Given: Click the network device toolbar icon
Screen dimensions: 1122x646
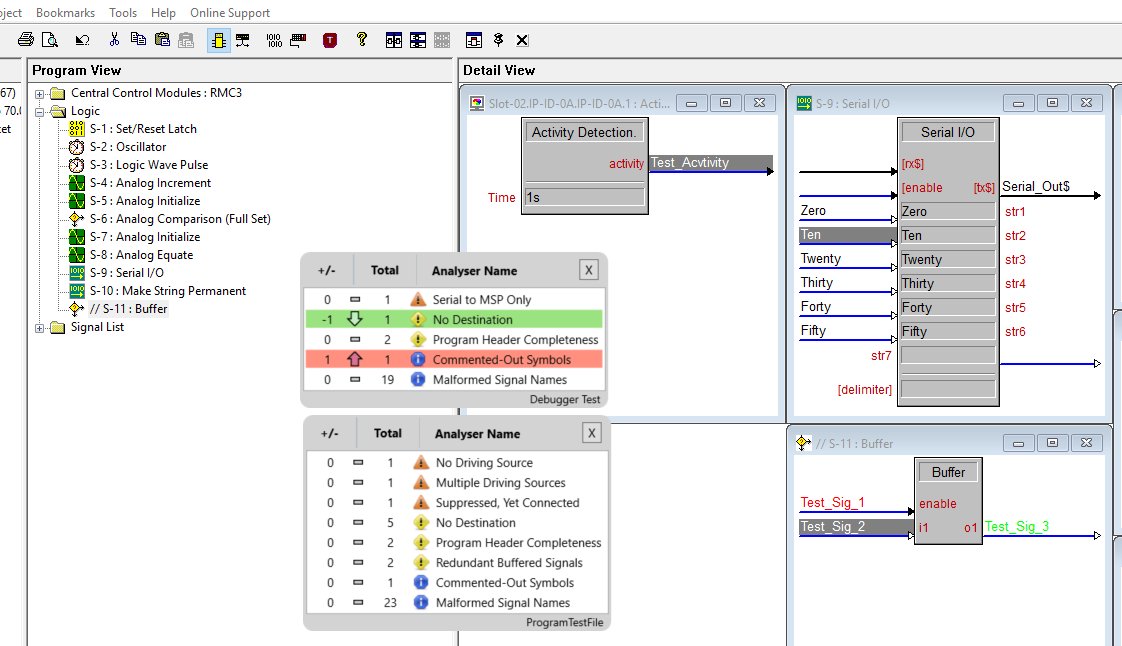Looking at the screenshot, I should pos(243,40).
